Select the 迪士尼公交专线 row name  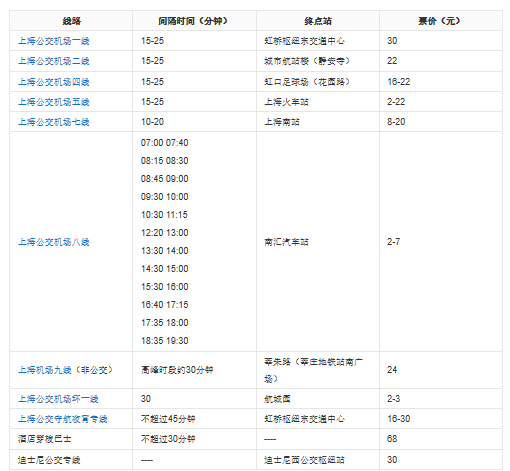pyautogui.click(x=49, y=460)
